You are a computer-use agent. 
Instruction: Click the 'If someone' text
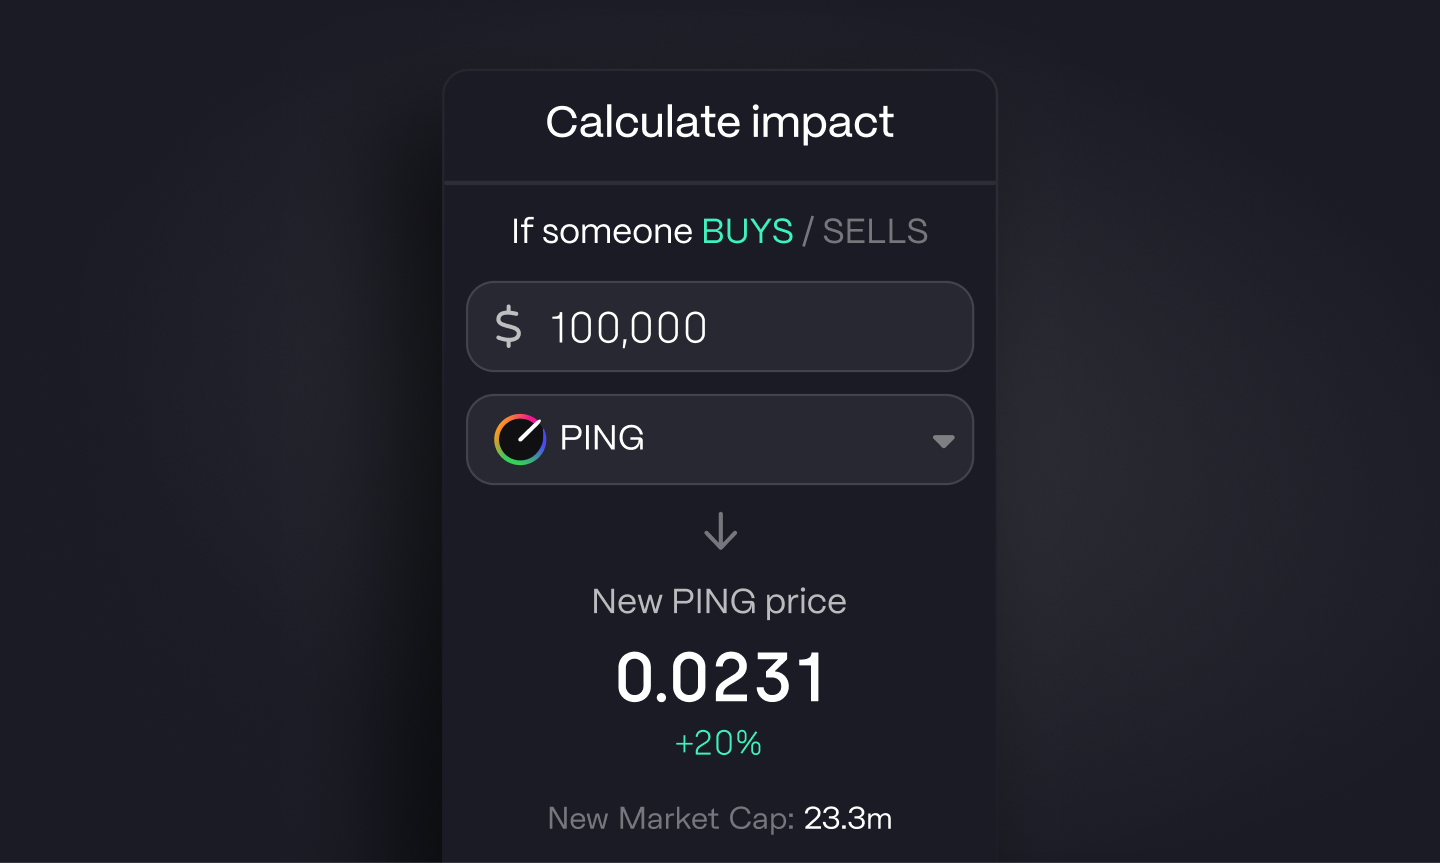point(602,231)
